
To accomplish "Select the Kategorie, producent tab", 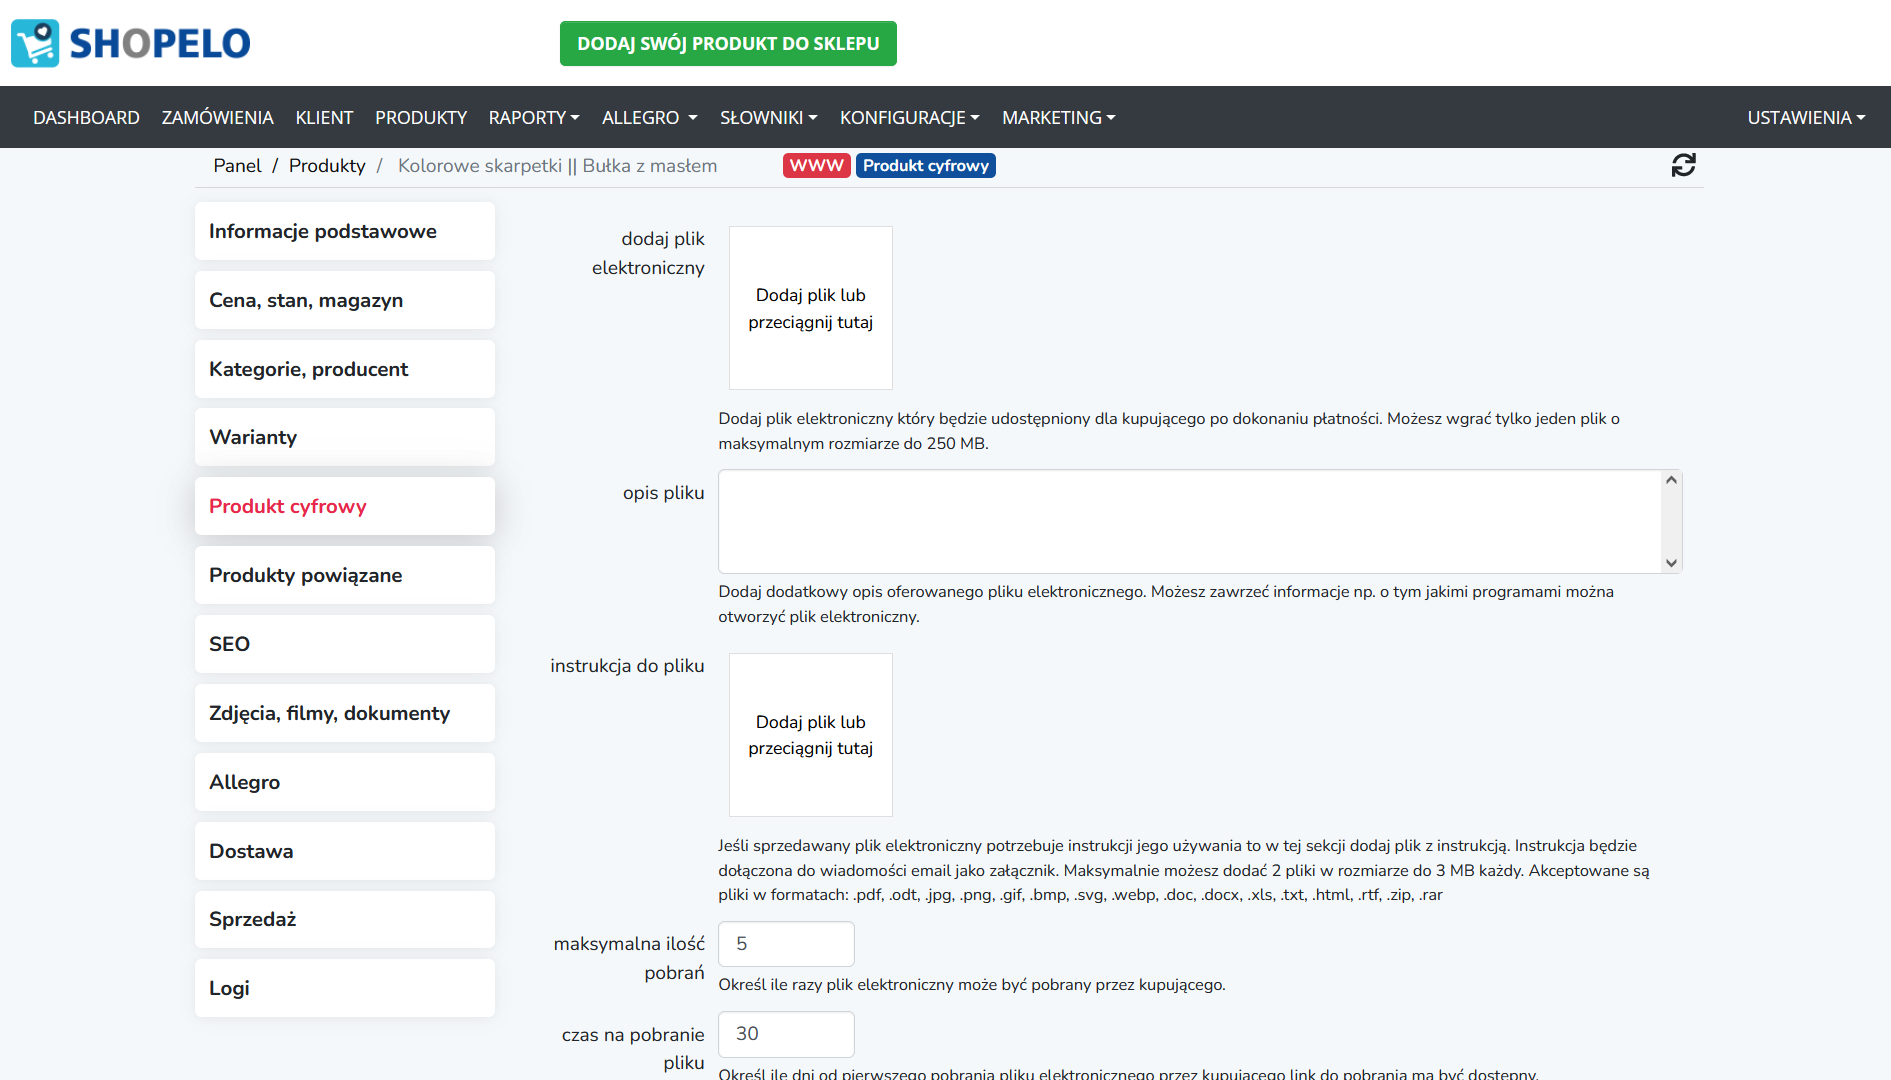I will click(345, 369).
